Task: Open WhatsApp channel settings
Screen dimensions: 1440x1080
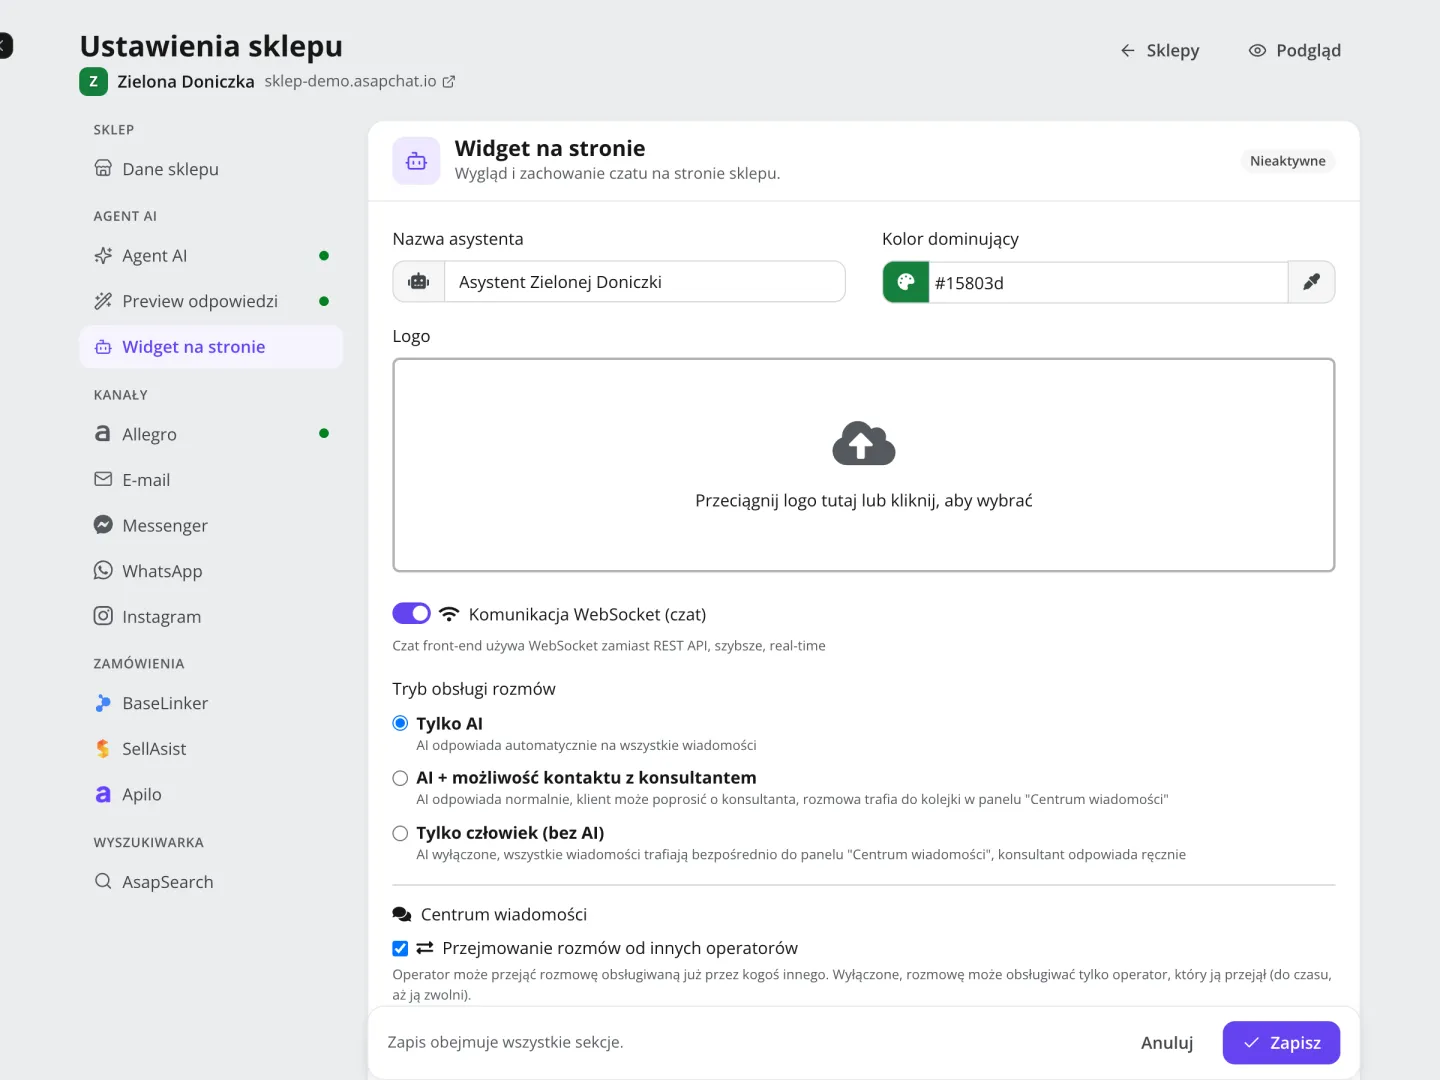Action: tap(211, 571)
